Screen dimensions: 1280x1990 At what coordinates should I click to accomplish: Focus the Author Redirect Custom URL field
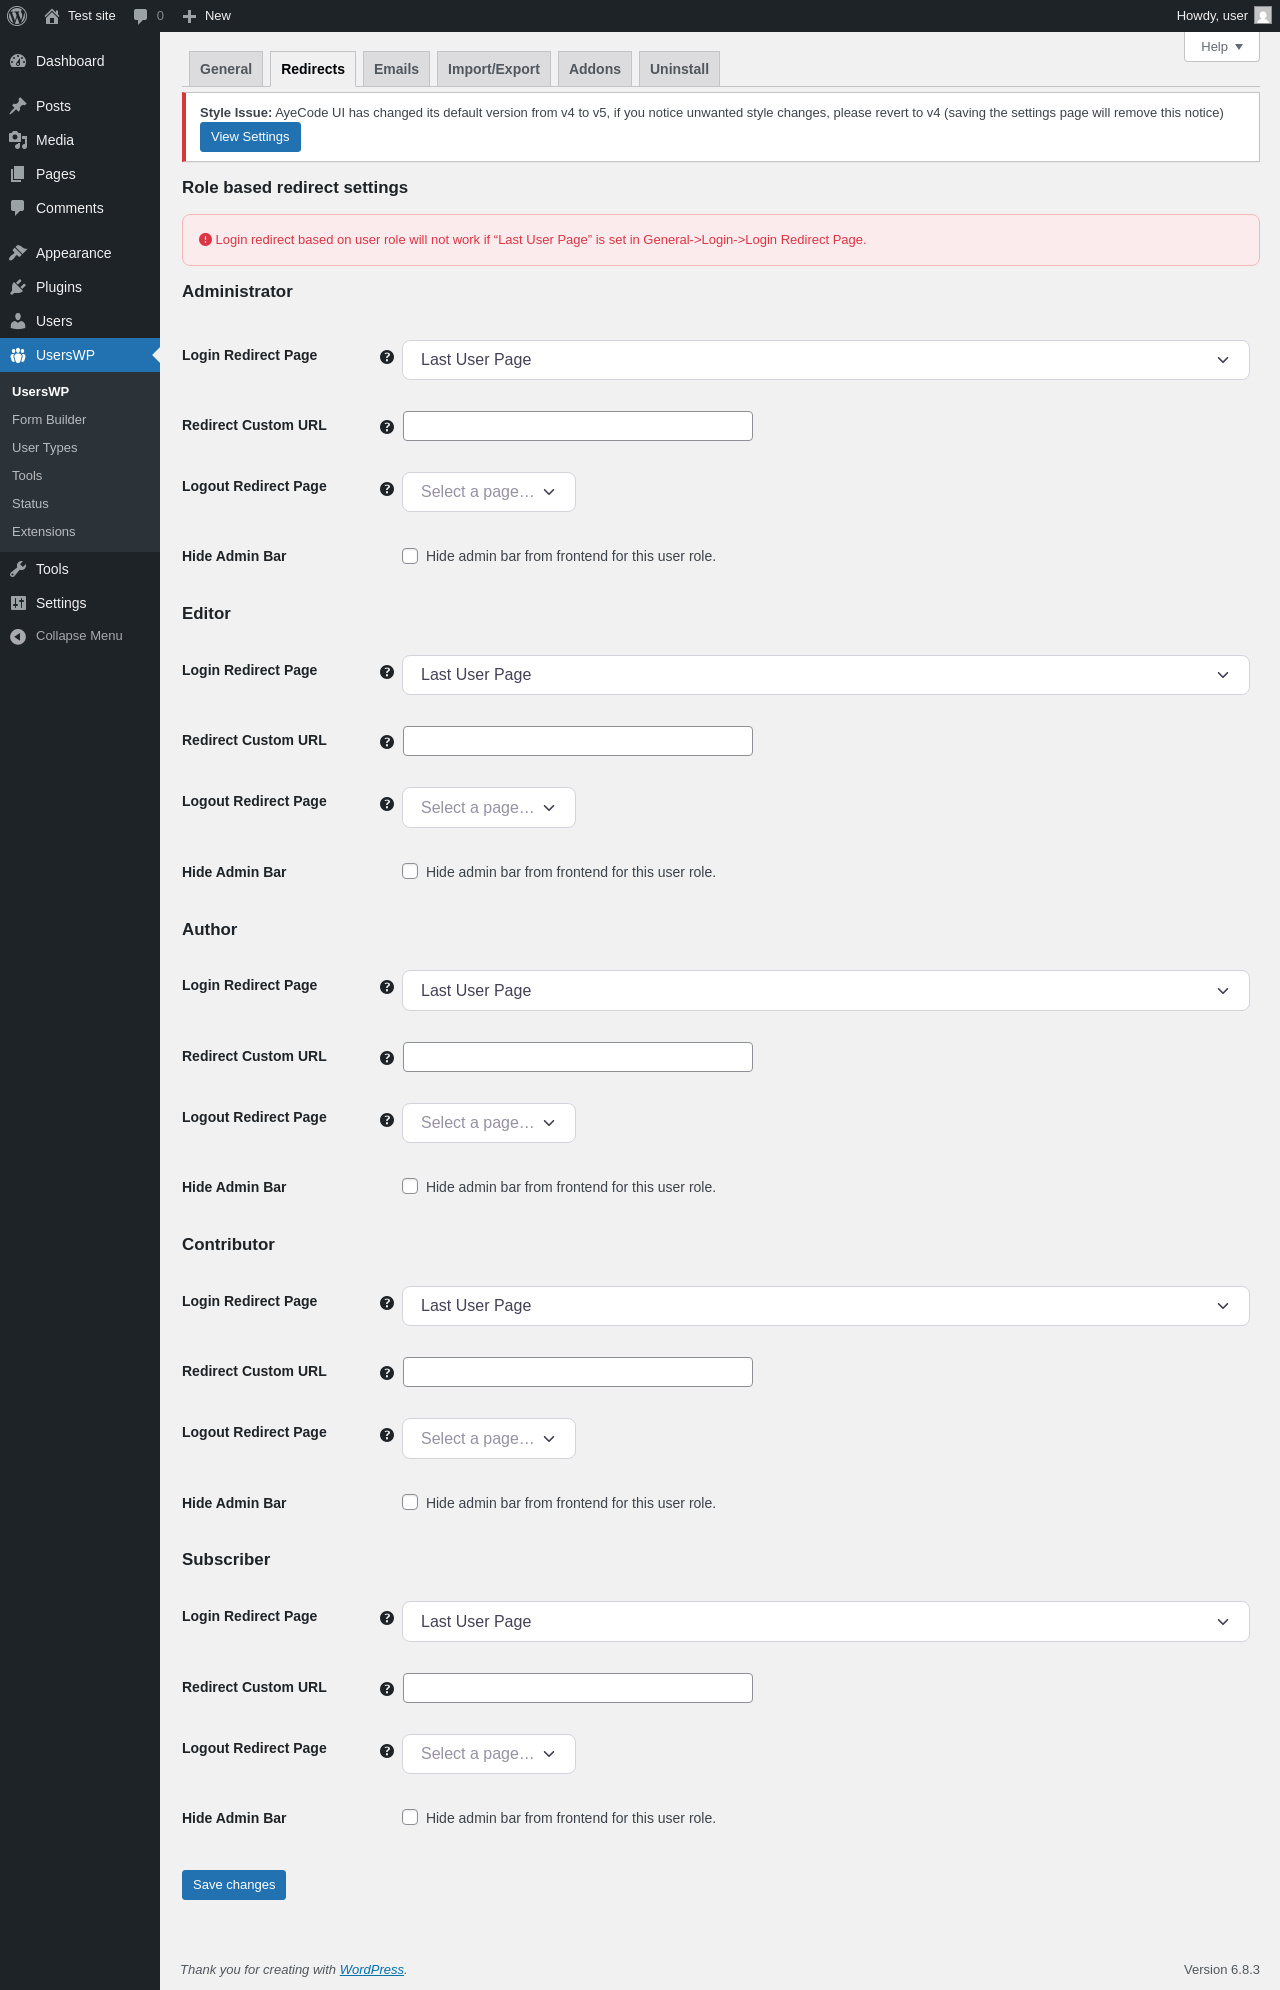pos(577,1057)
